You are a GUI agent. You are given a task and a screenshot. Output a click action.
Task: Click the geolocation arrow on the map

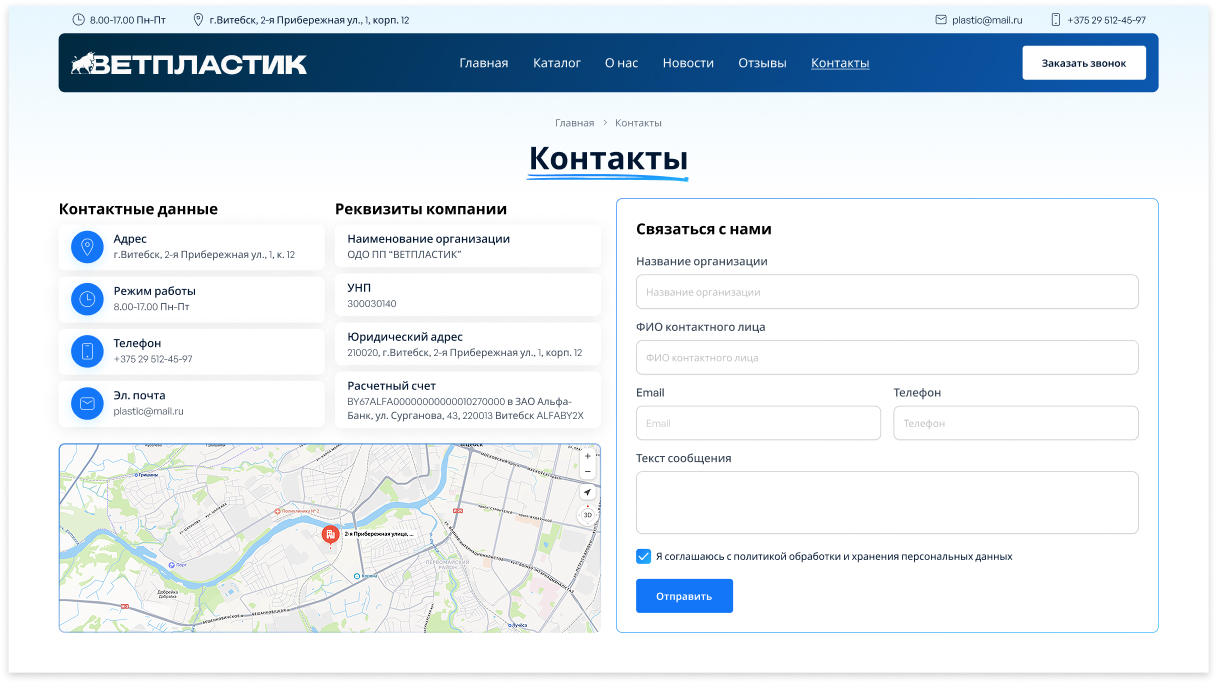tap(587, 491)
